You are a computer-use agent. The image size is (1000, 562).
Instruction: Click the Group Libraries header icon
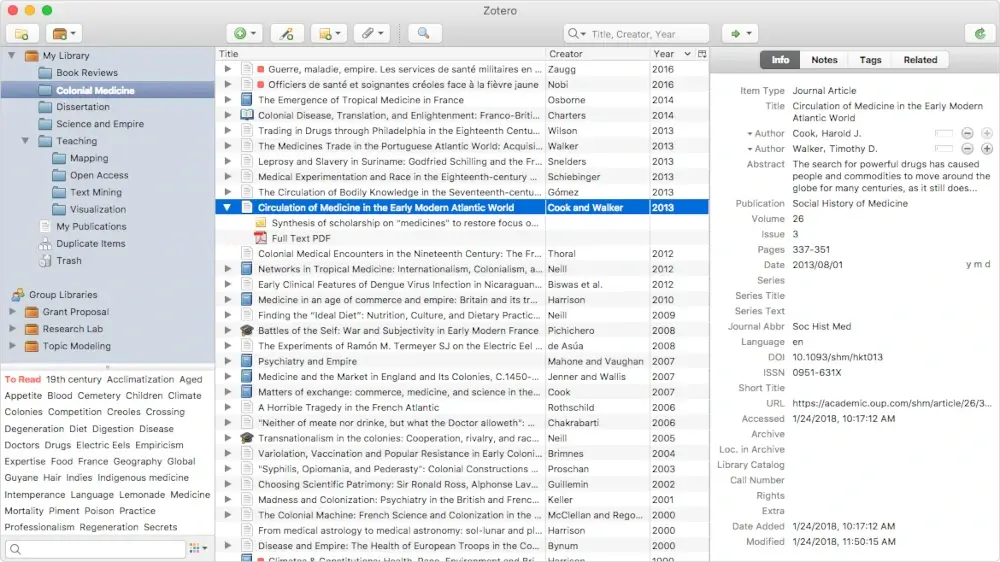pos(18,295)
